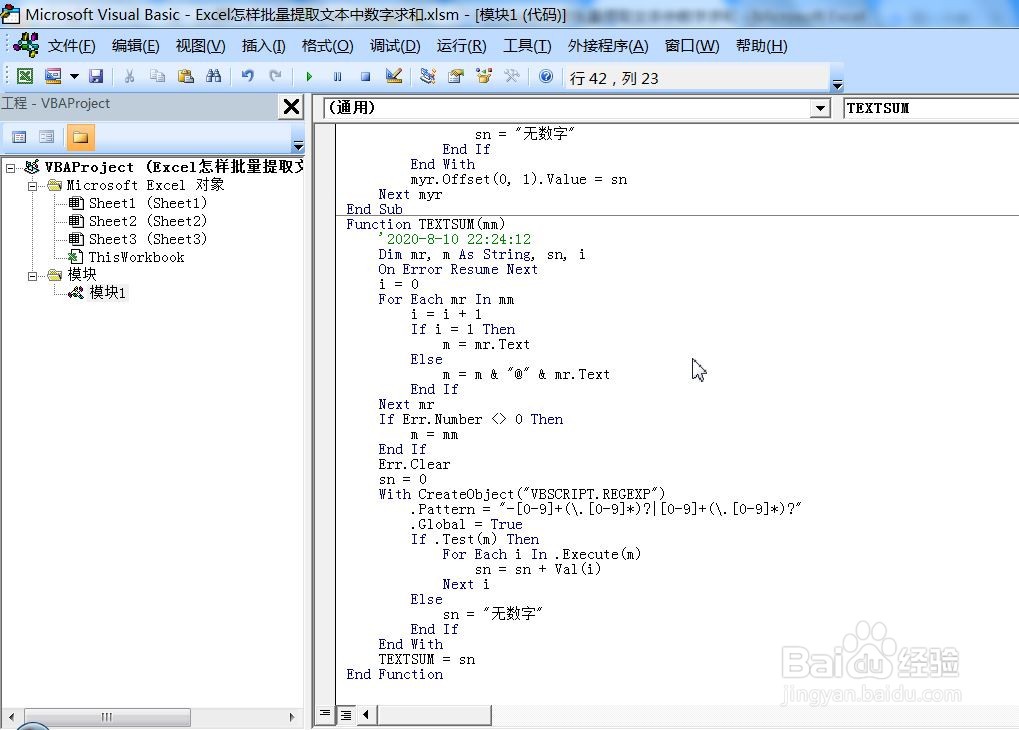
Task: Open the 插入(I) menu
Action: [263, 46]
